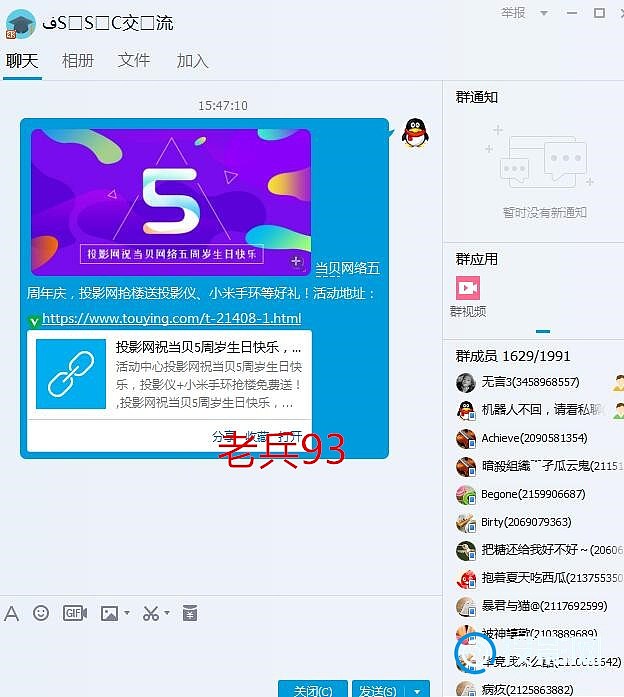Click the 举报 report button

pyautogui.click(x=513, y=12)
